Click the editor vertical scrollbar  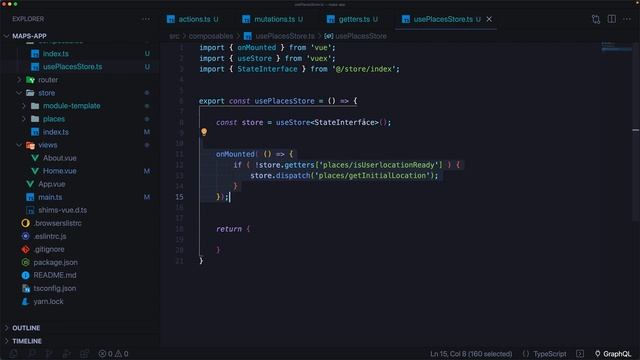(x=636, y=131)
